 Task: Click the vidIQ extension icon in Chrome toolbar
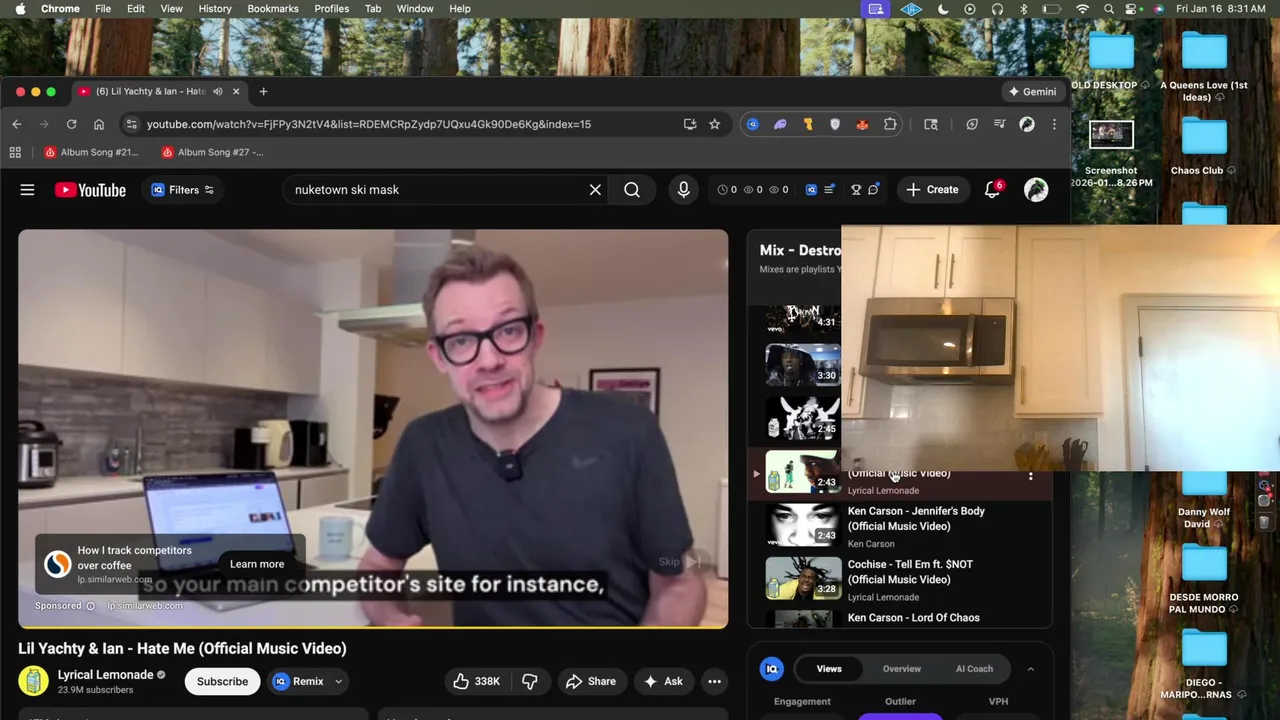tap(753, 124)
